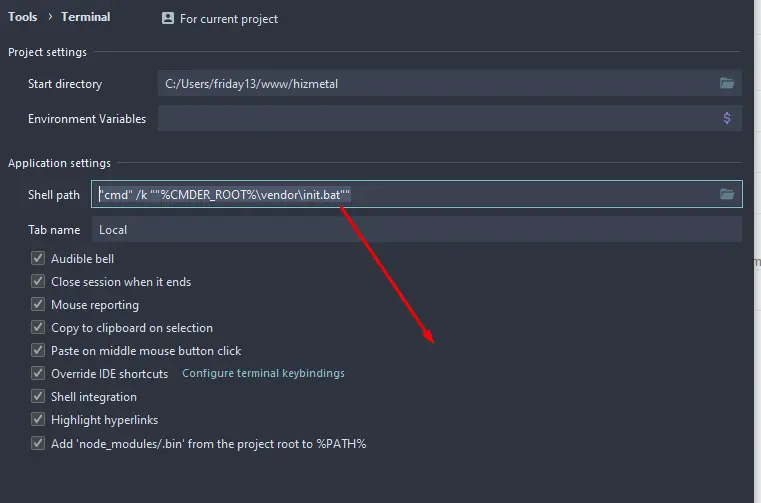Focus the Environment Variables field
The width and height of the screenshot is (761, 503).
449,118
